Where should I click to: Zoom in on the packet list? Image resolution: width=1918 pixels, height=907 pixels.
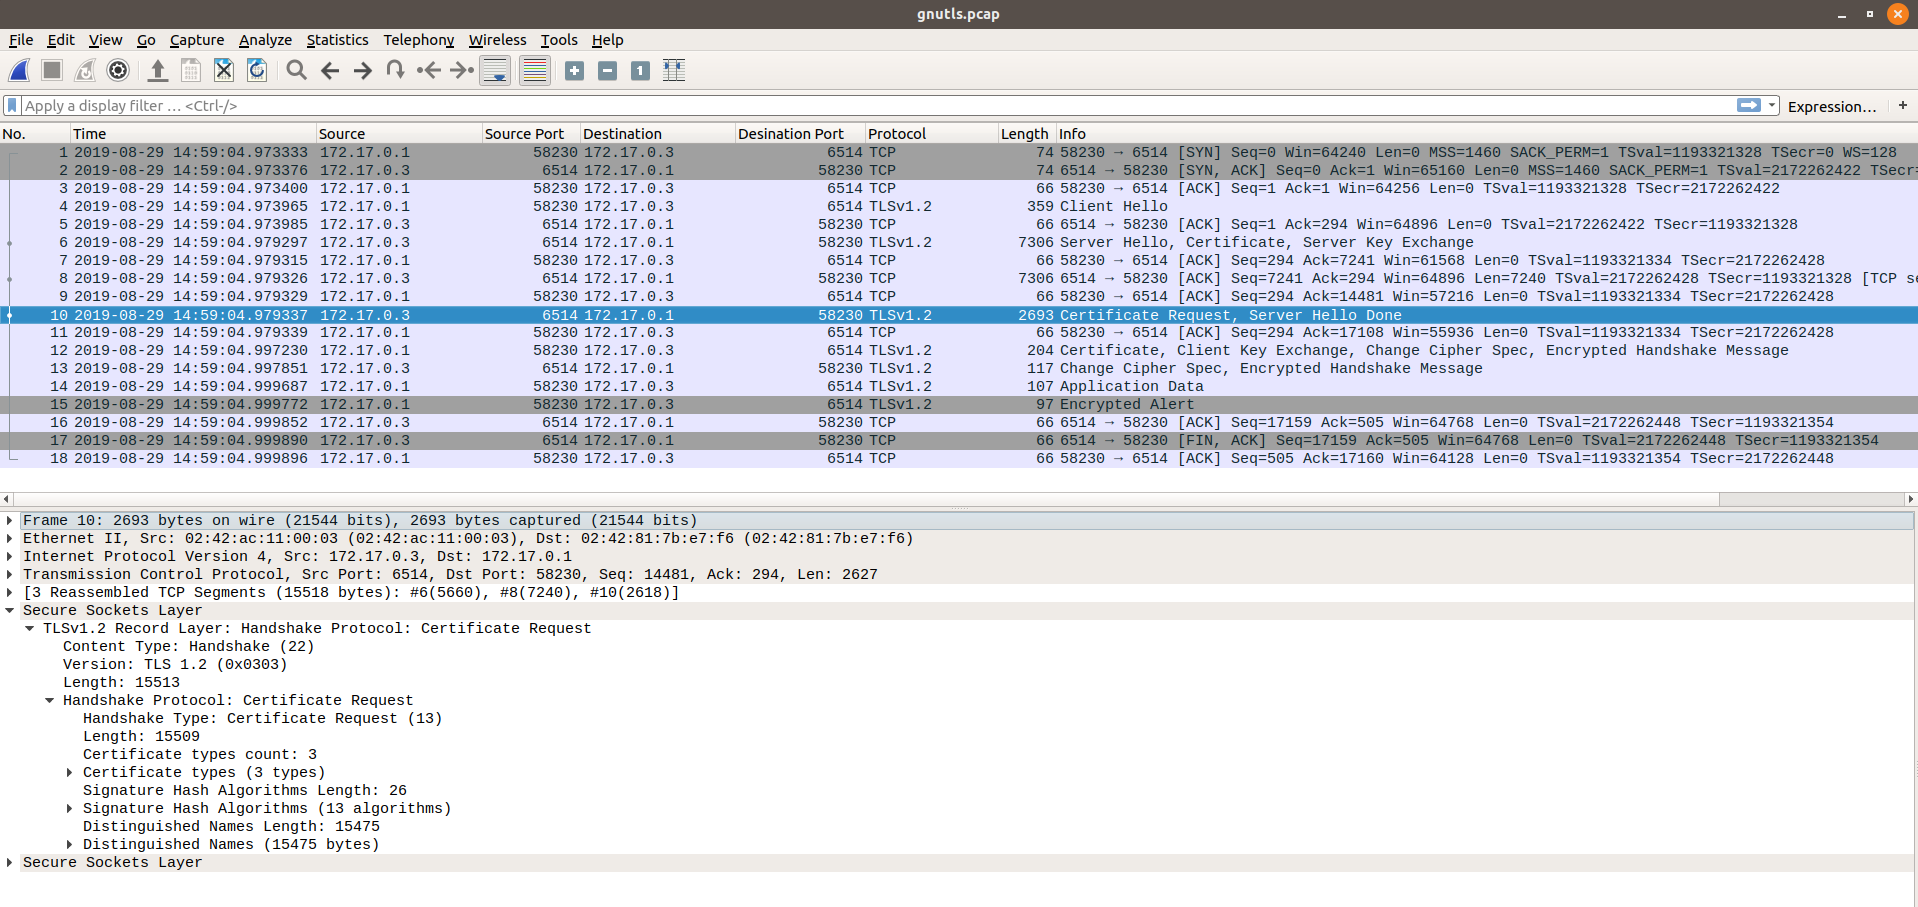[574, 70]
